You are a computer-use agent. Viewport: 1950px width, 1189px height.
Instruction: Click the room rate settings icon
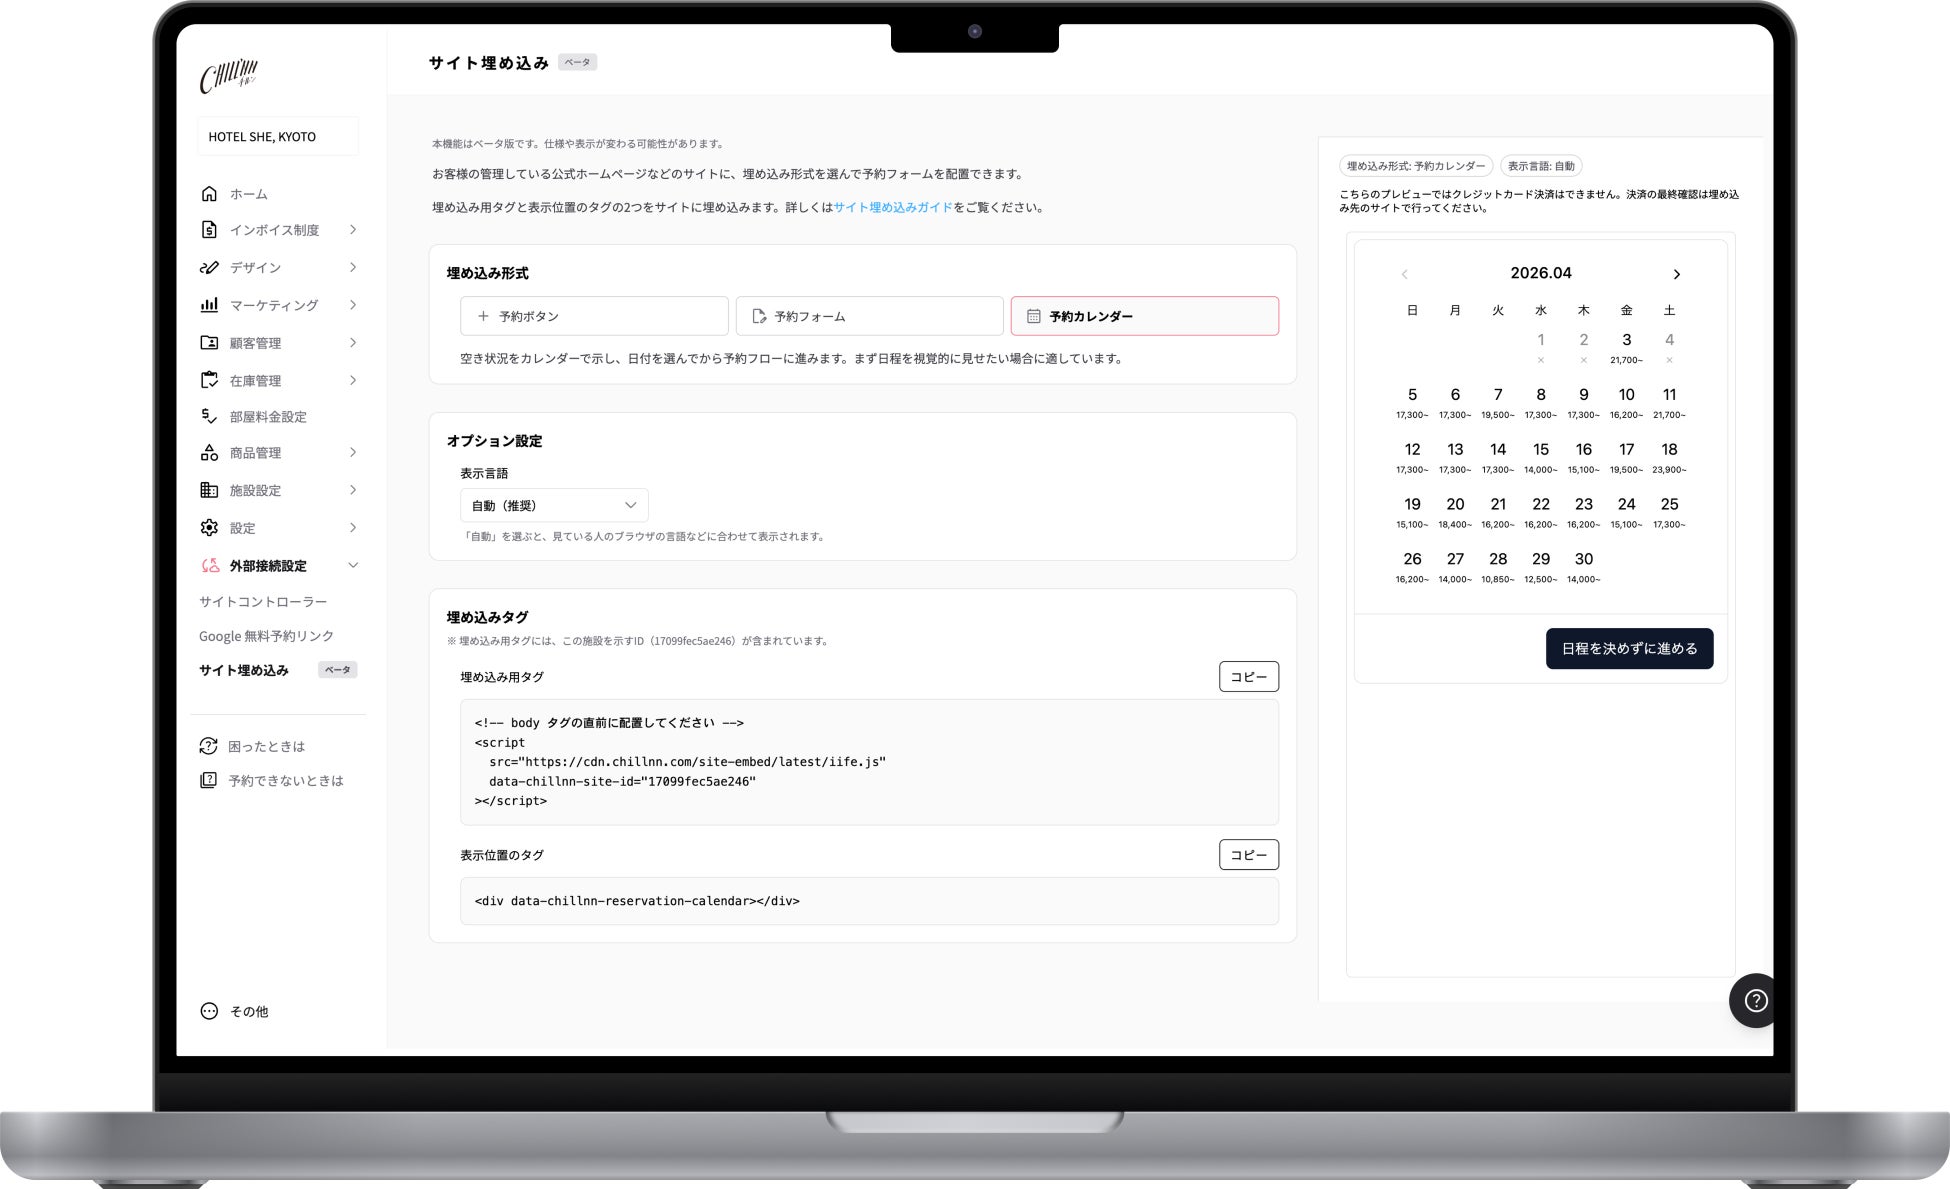click(x=209, y=416)
